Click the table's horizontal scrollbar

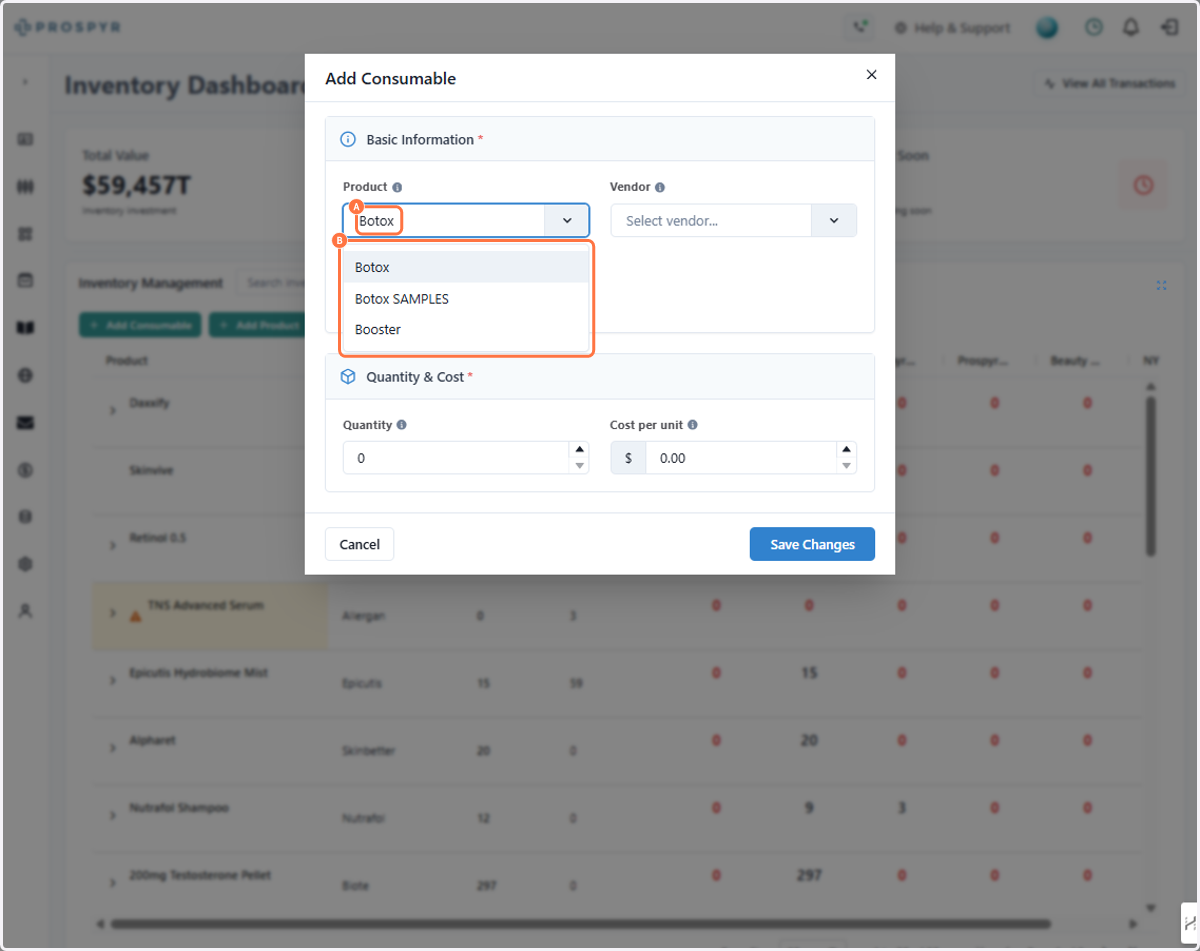tap(581, 924)
